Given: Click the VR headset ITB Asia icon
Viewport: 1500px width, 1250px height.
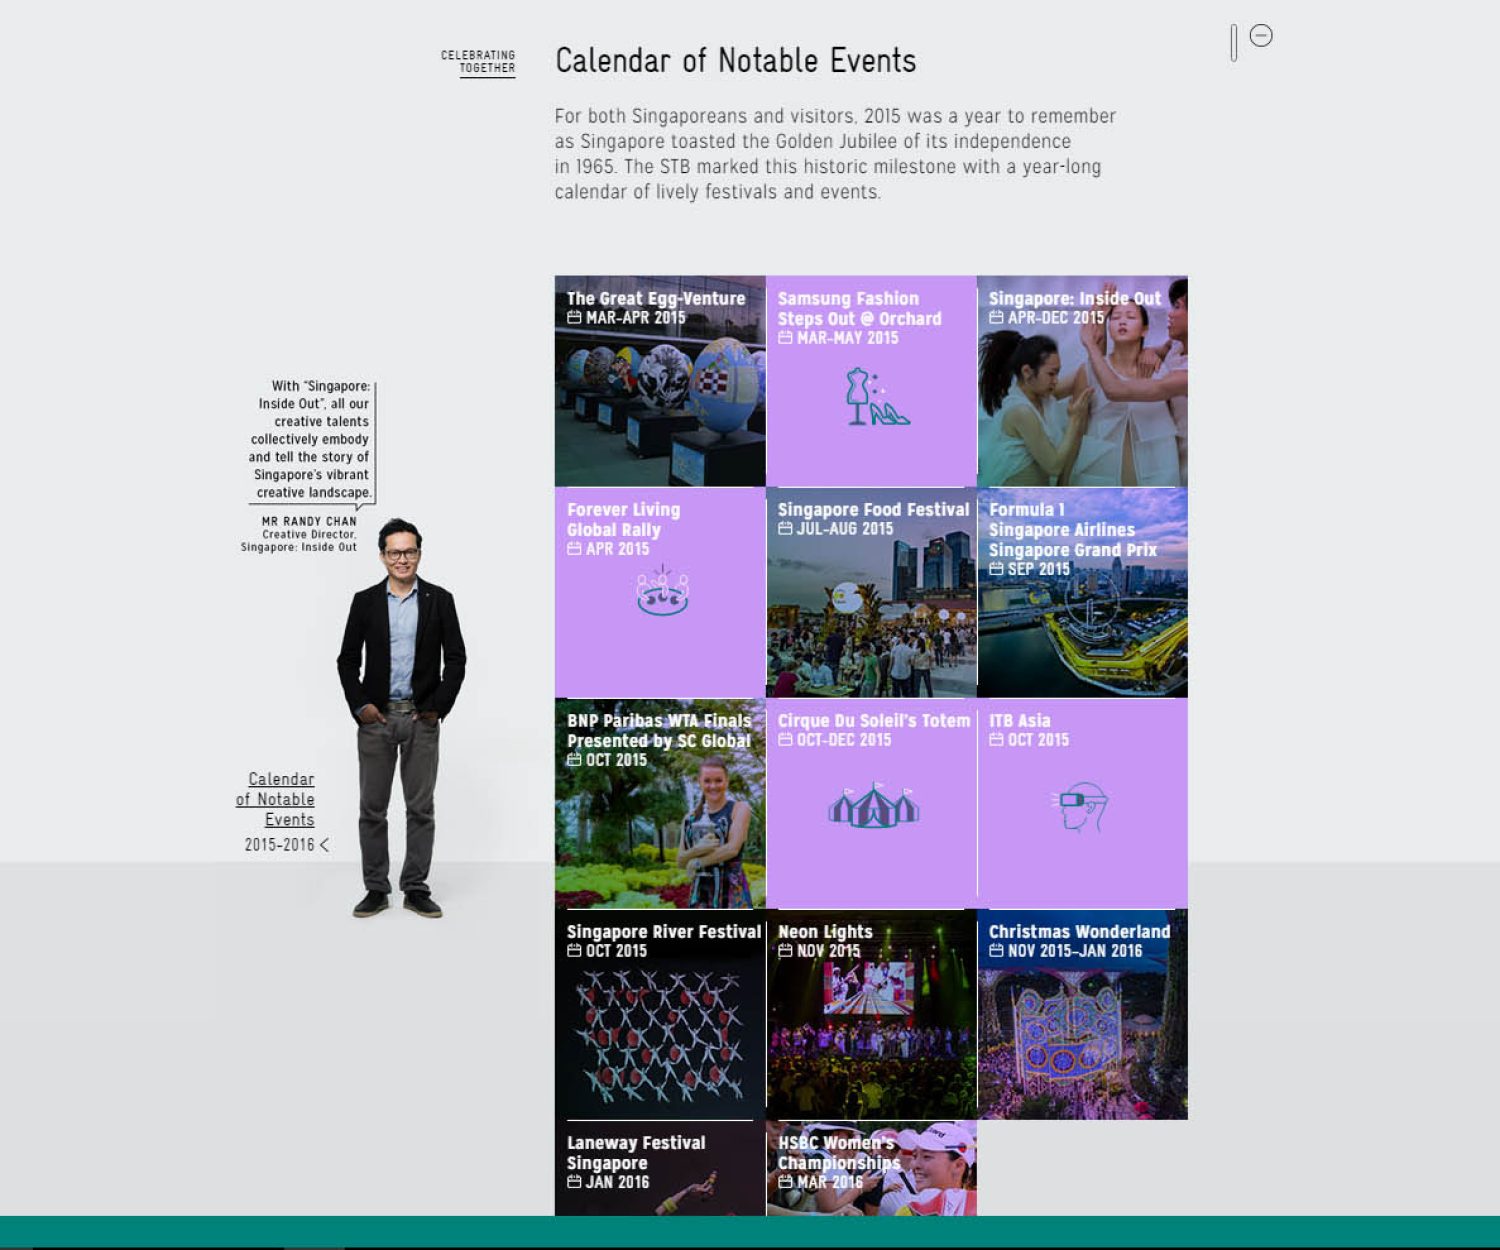Looking at the screenshot, I should (x=1082, y=806).
